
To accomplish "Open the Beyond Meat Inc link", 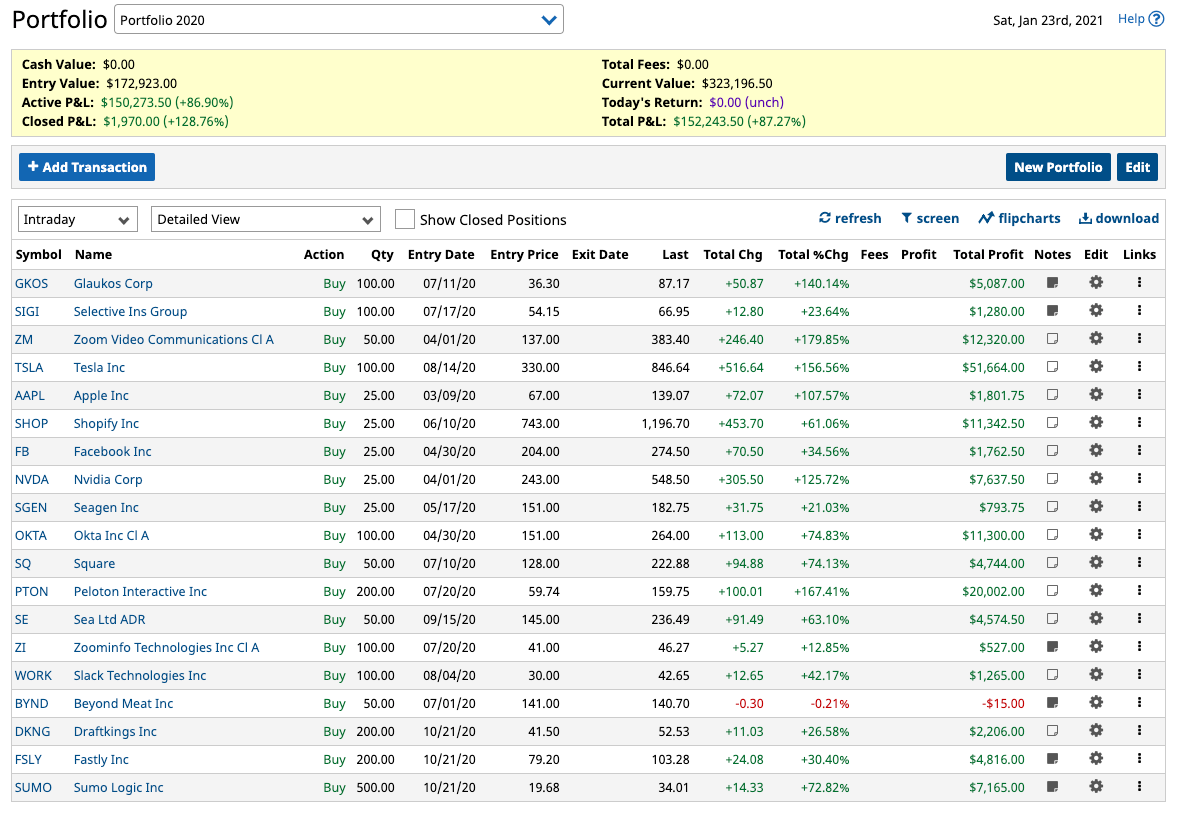I will click(x=123, y=703).
